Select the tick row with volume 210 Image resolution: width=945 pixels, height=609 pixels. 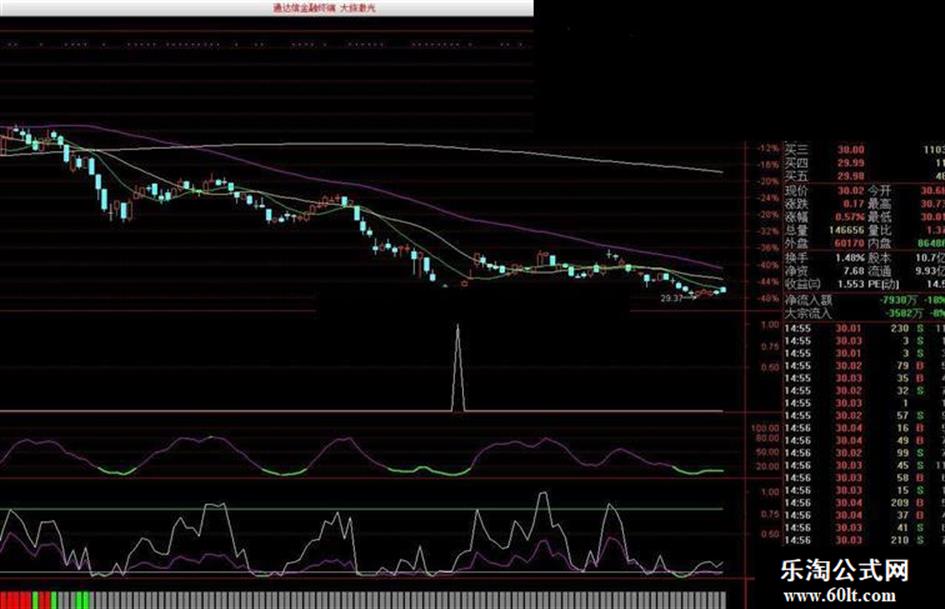coord(864,540)
